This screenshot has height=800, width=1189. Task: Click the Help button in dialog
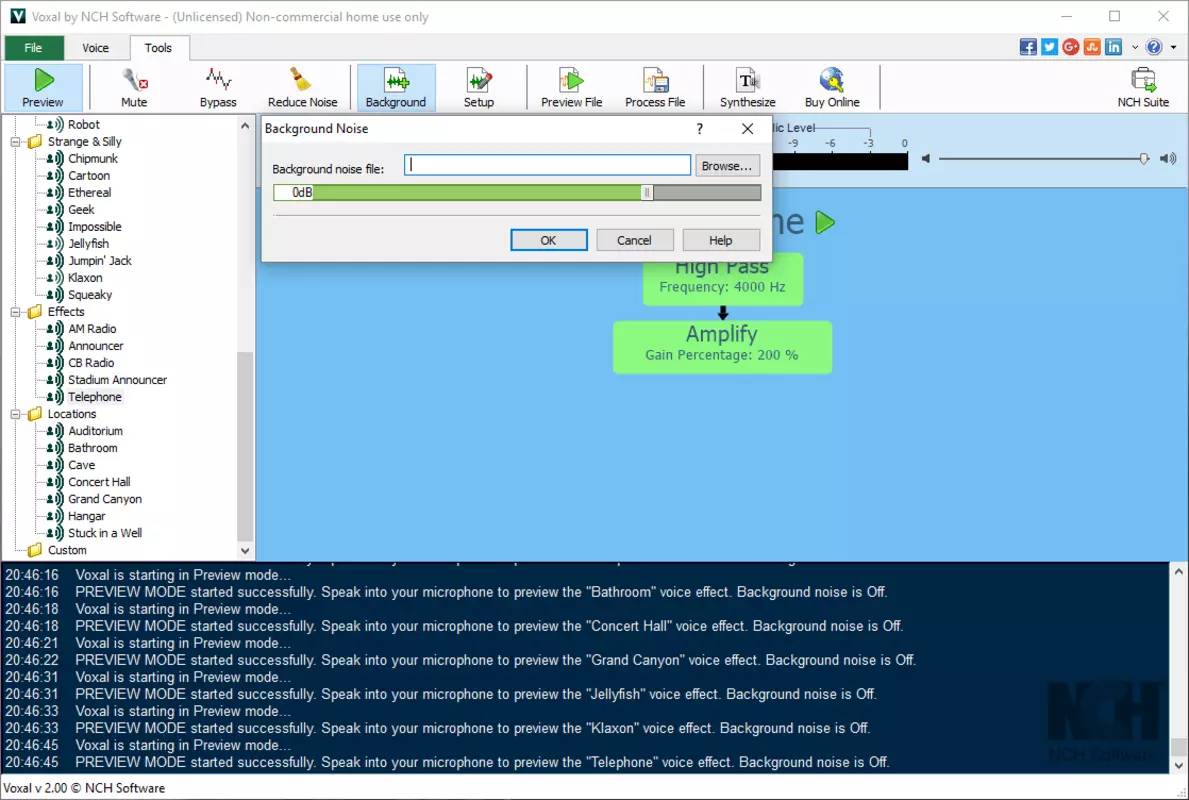coord(720,240)
